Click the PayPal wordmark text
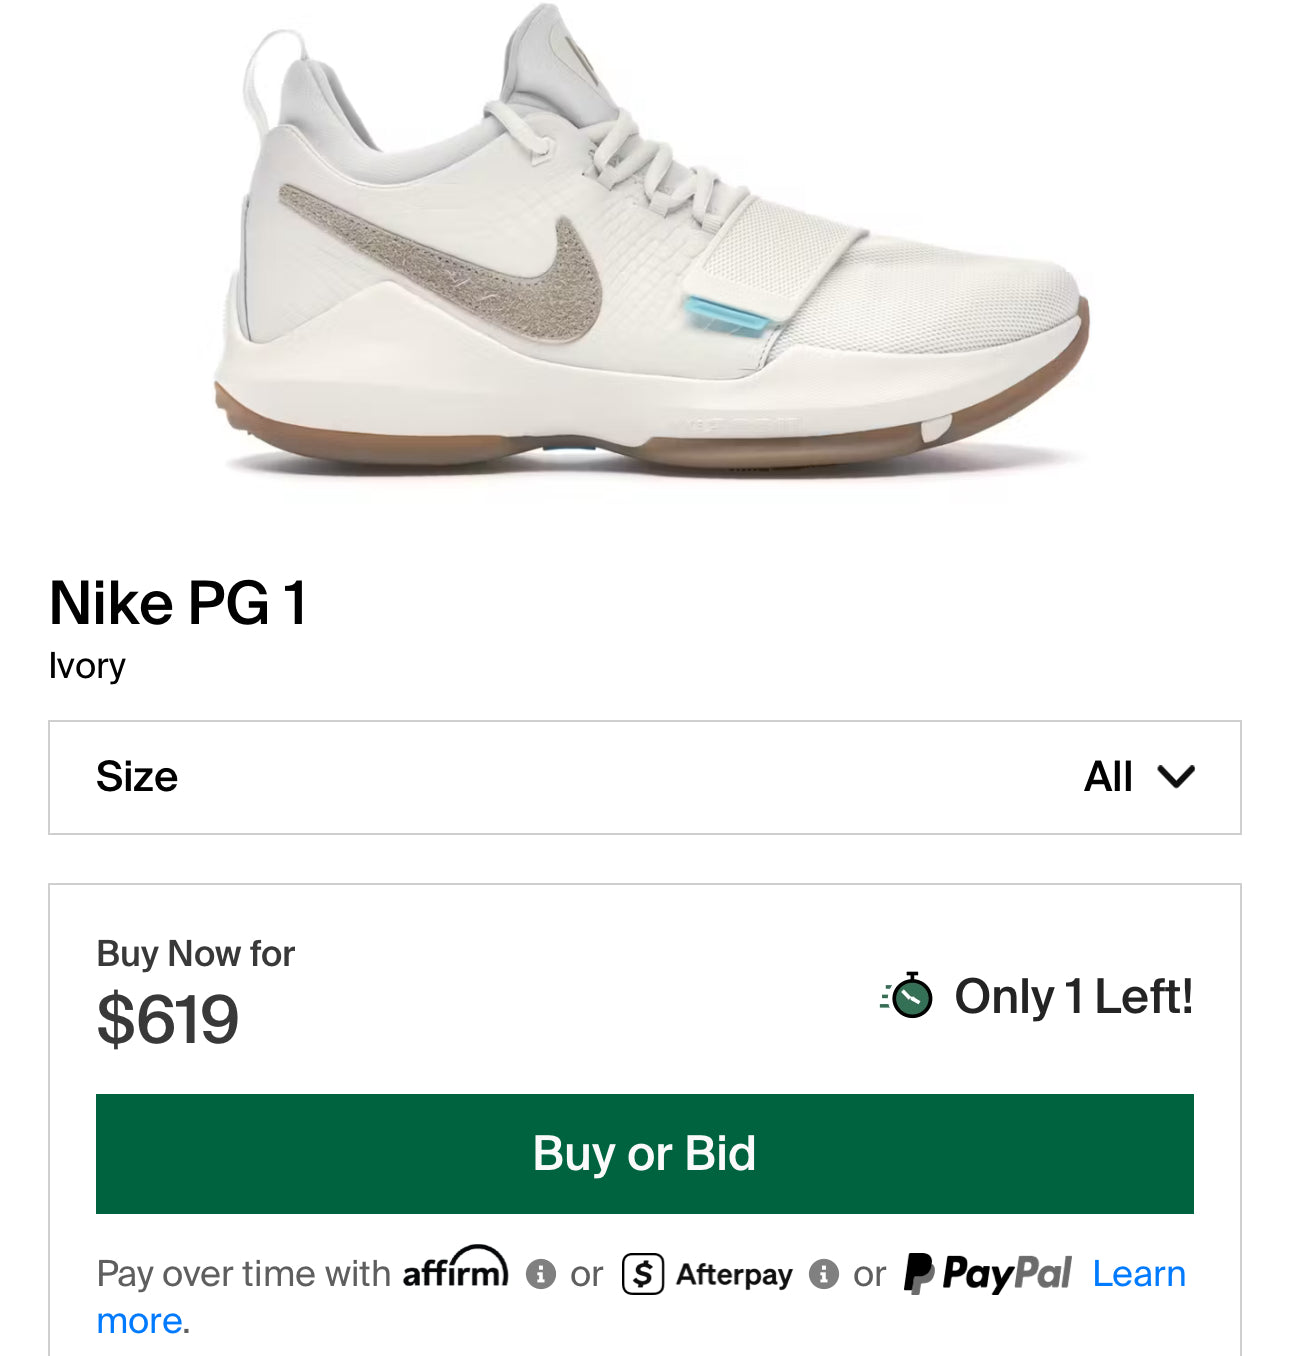Screen dimensions: 1290x1356 1006,1274
